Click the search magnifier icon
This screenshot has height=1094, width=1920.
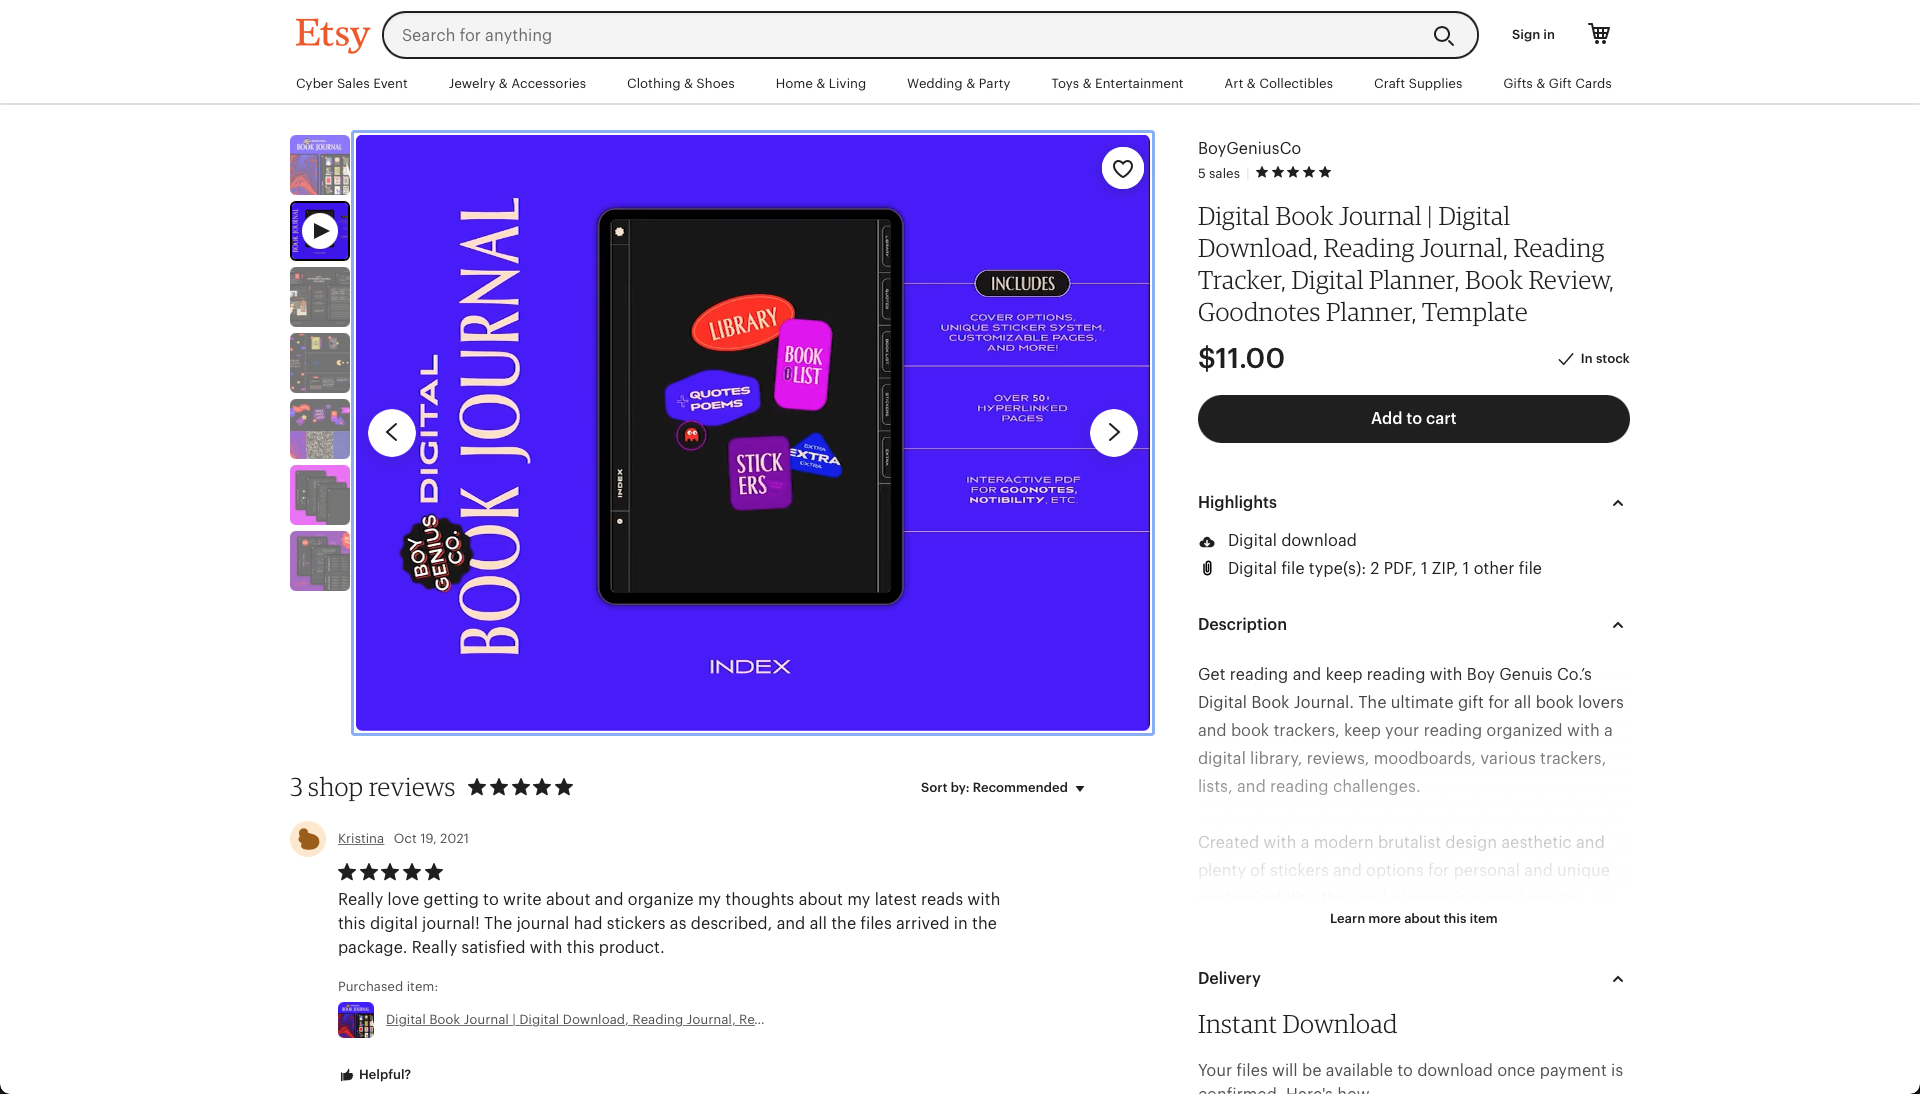(1443, 36)
